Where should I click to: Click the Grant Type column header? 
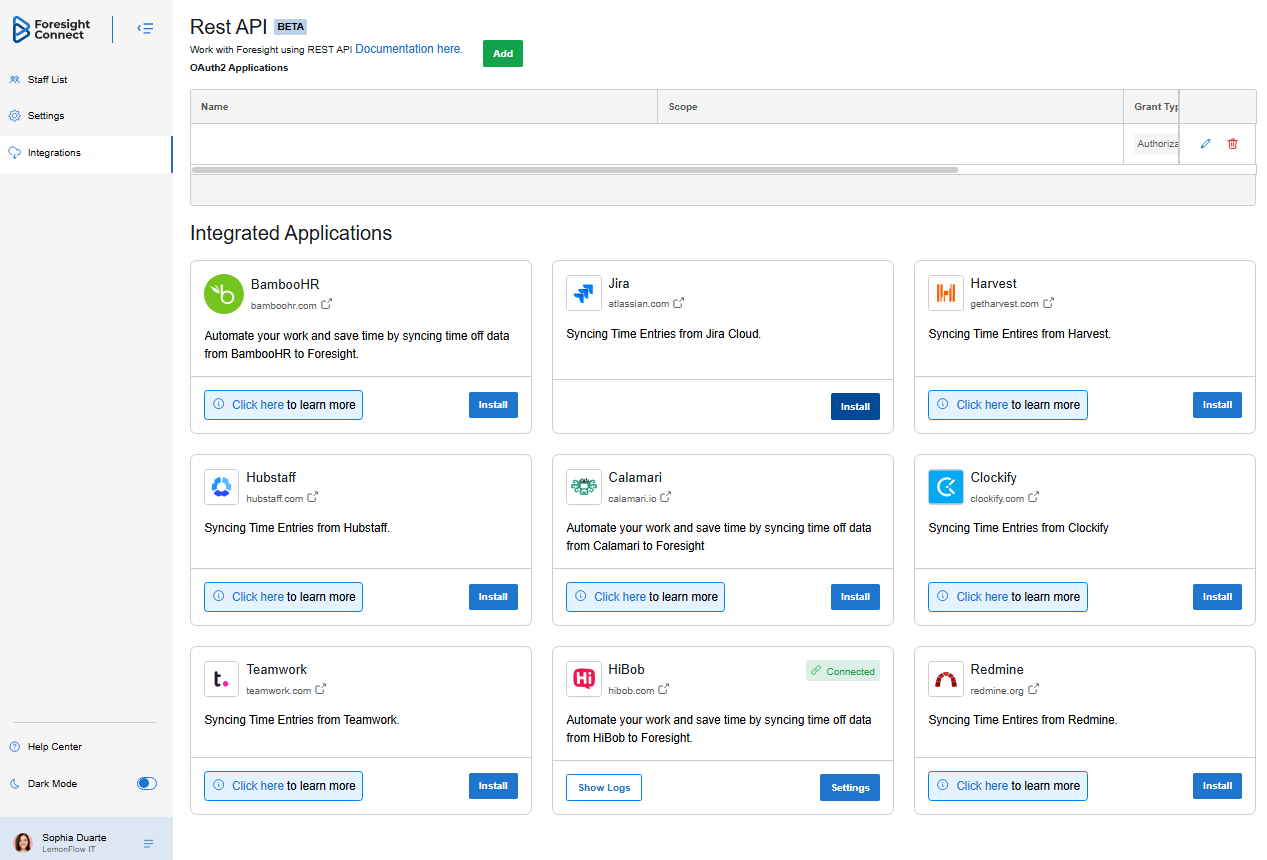pos(1152,107)
